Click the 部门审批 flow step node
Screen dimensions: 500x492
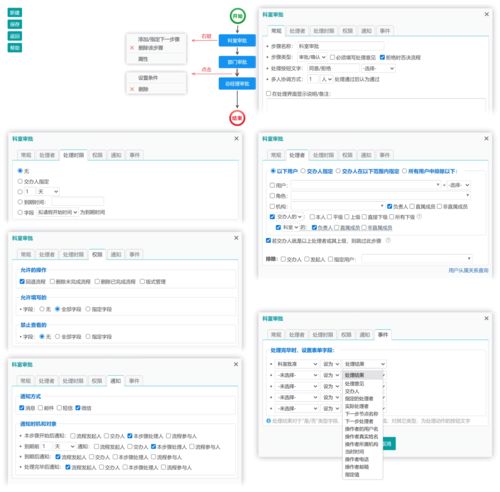pyautogui.click(x=237, y=62)
